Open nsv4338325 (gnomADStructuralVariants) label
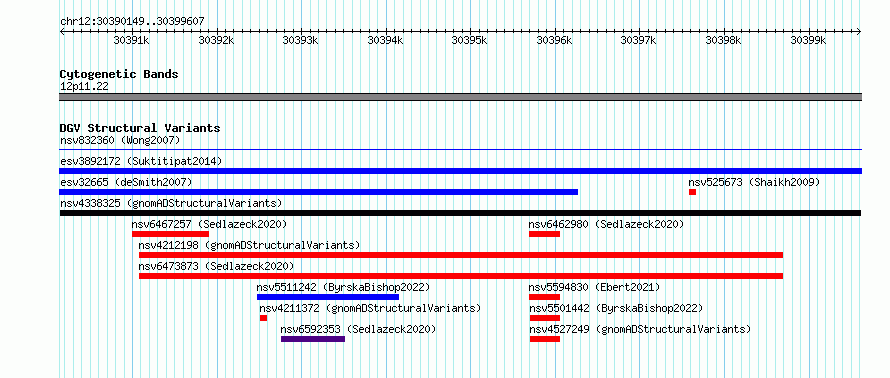890x378 pixels. click(171, 203)
